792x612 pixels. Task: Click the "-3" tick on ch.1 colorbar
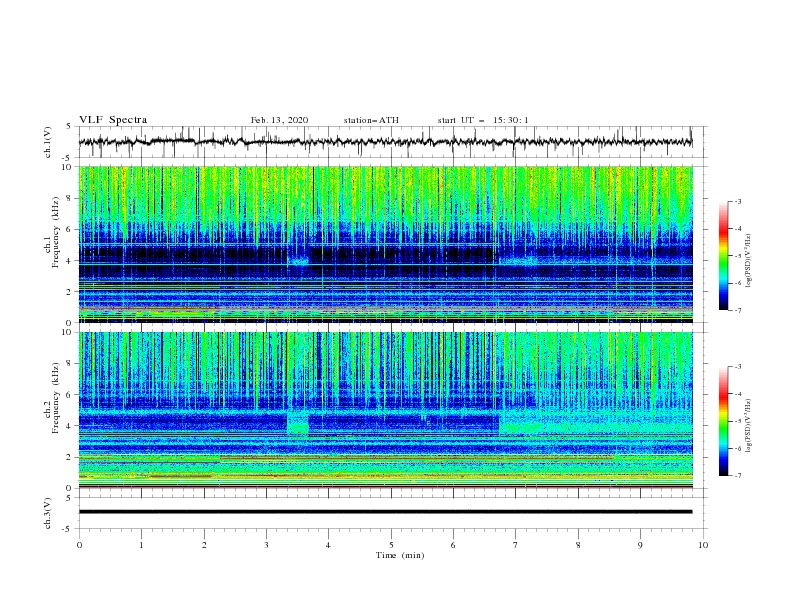737,201
